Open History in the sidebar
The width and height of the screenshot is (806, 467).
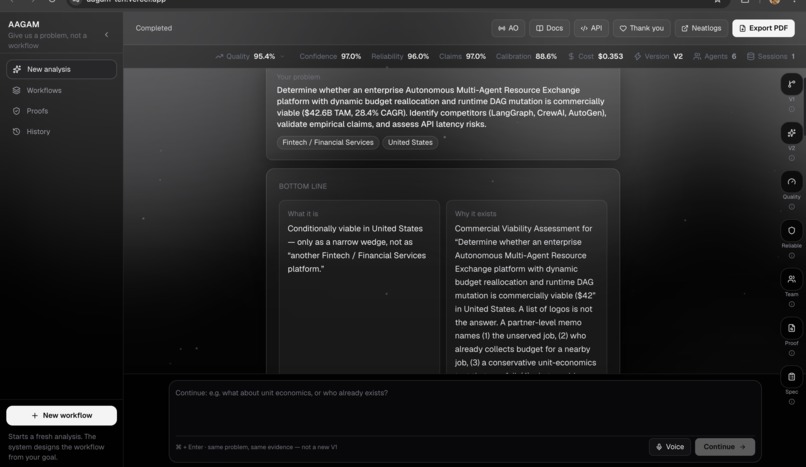click(x=61, y=132)
